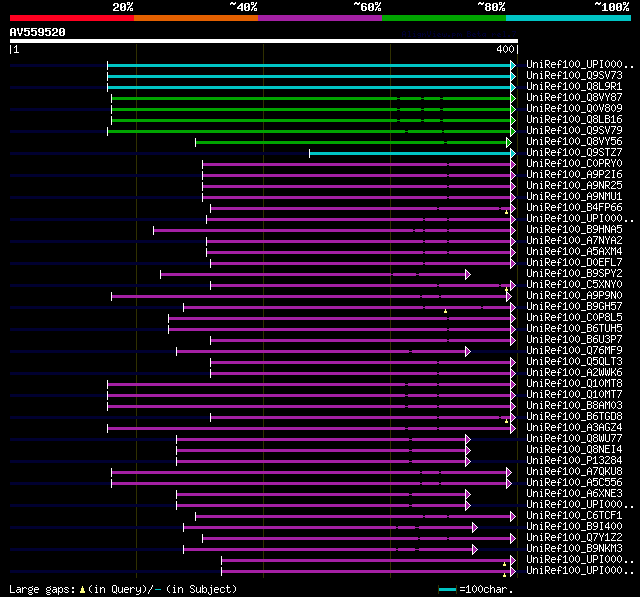Open hit UniRef100_C5XNY0
The width and height of the screenshot is (640, 597).
(x=574, y=285)
